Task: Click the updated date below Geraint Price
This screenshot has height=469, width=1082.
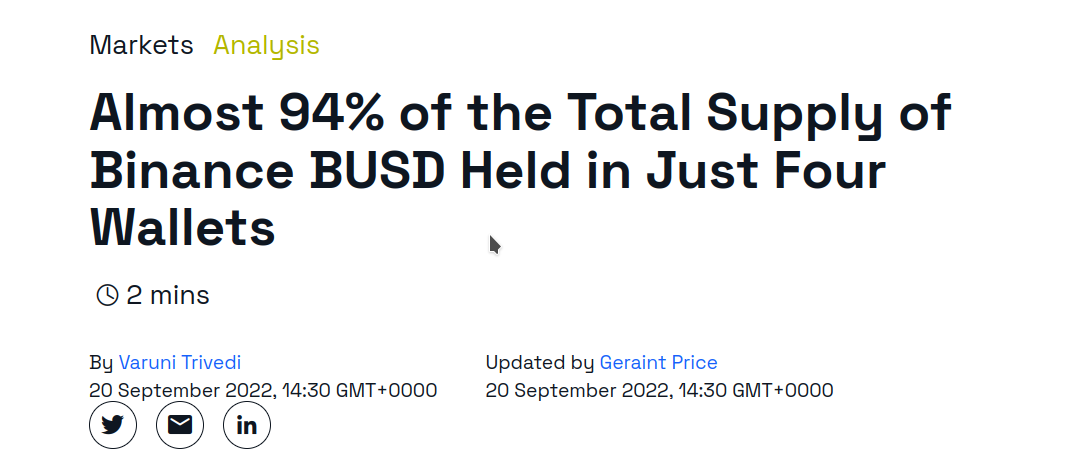Action: [x=659, y=390]
